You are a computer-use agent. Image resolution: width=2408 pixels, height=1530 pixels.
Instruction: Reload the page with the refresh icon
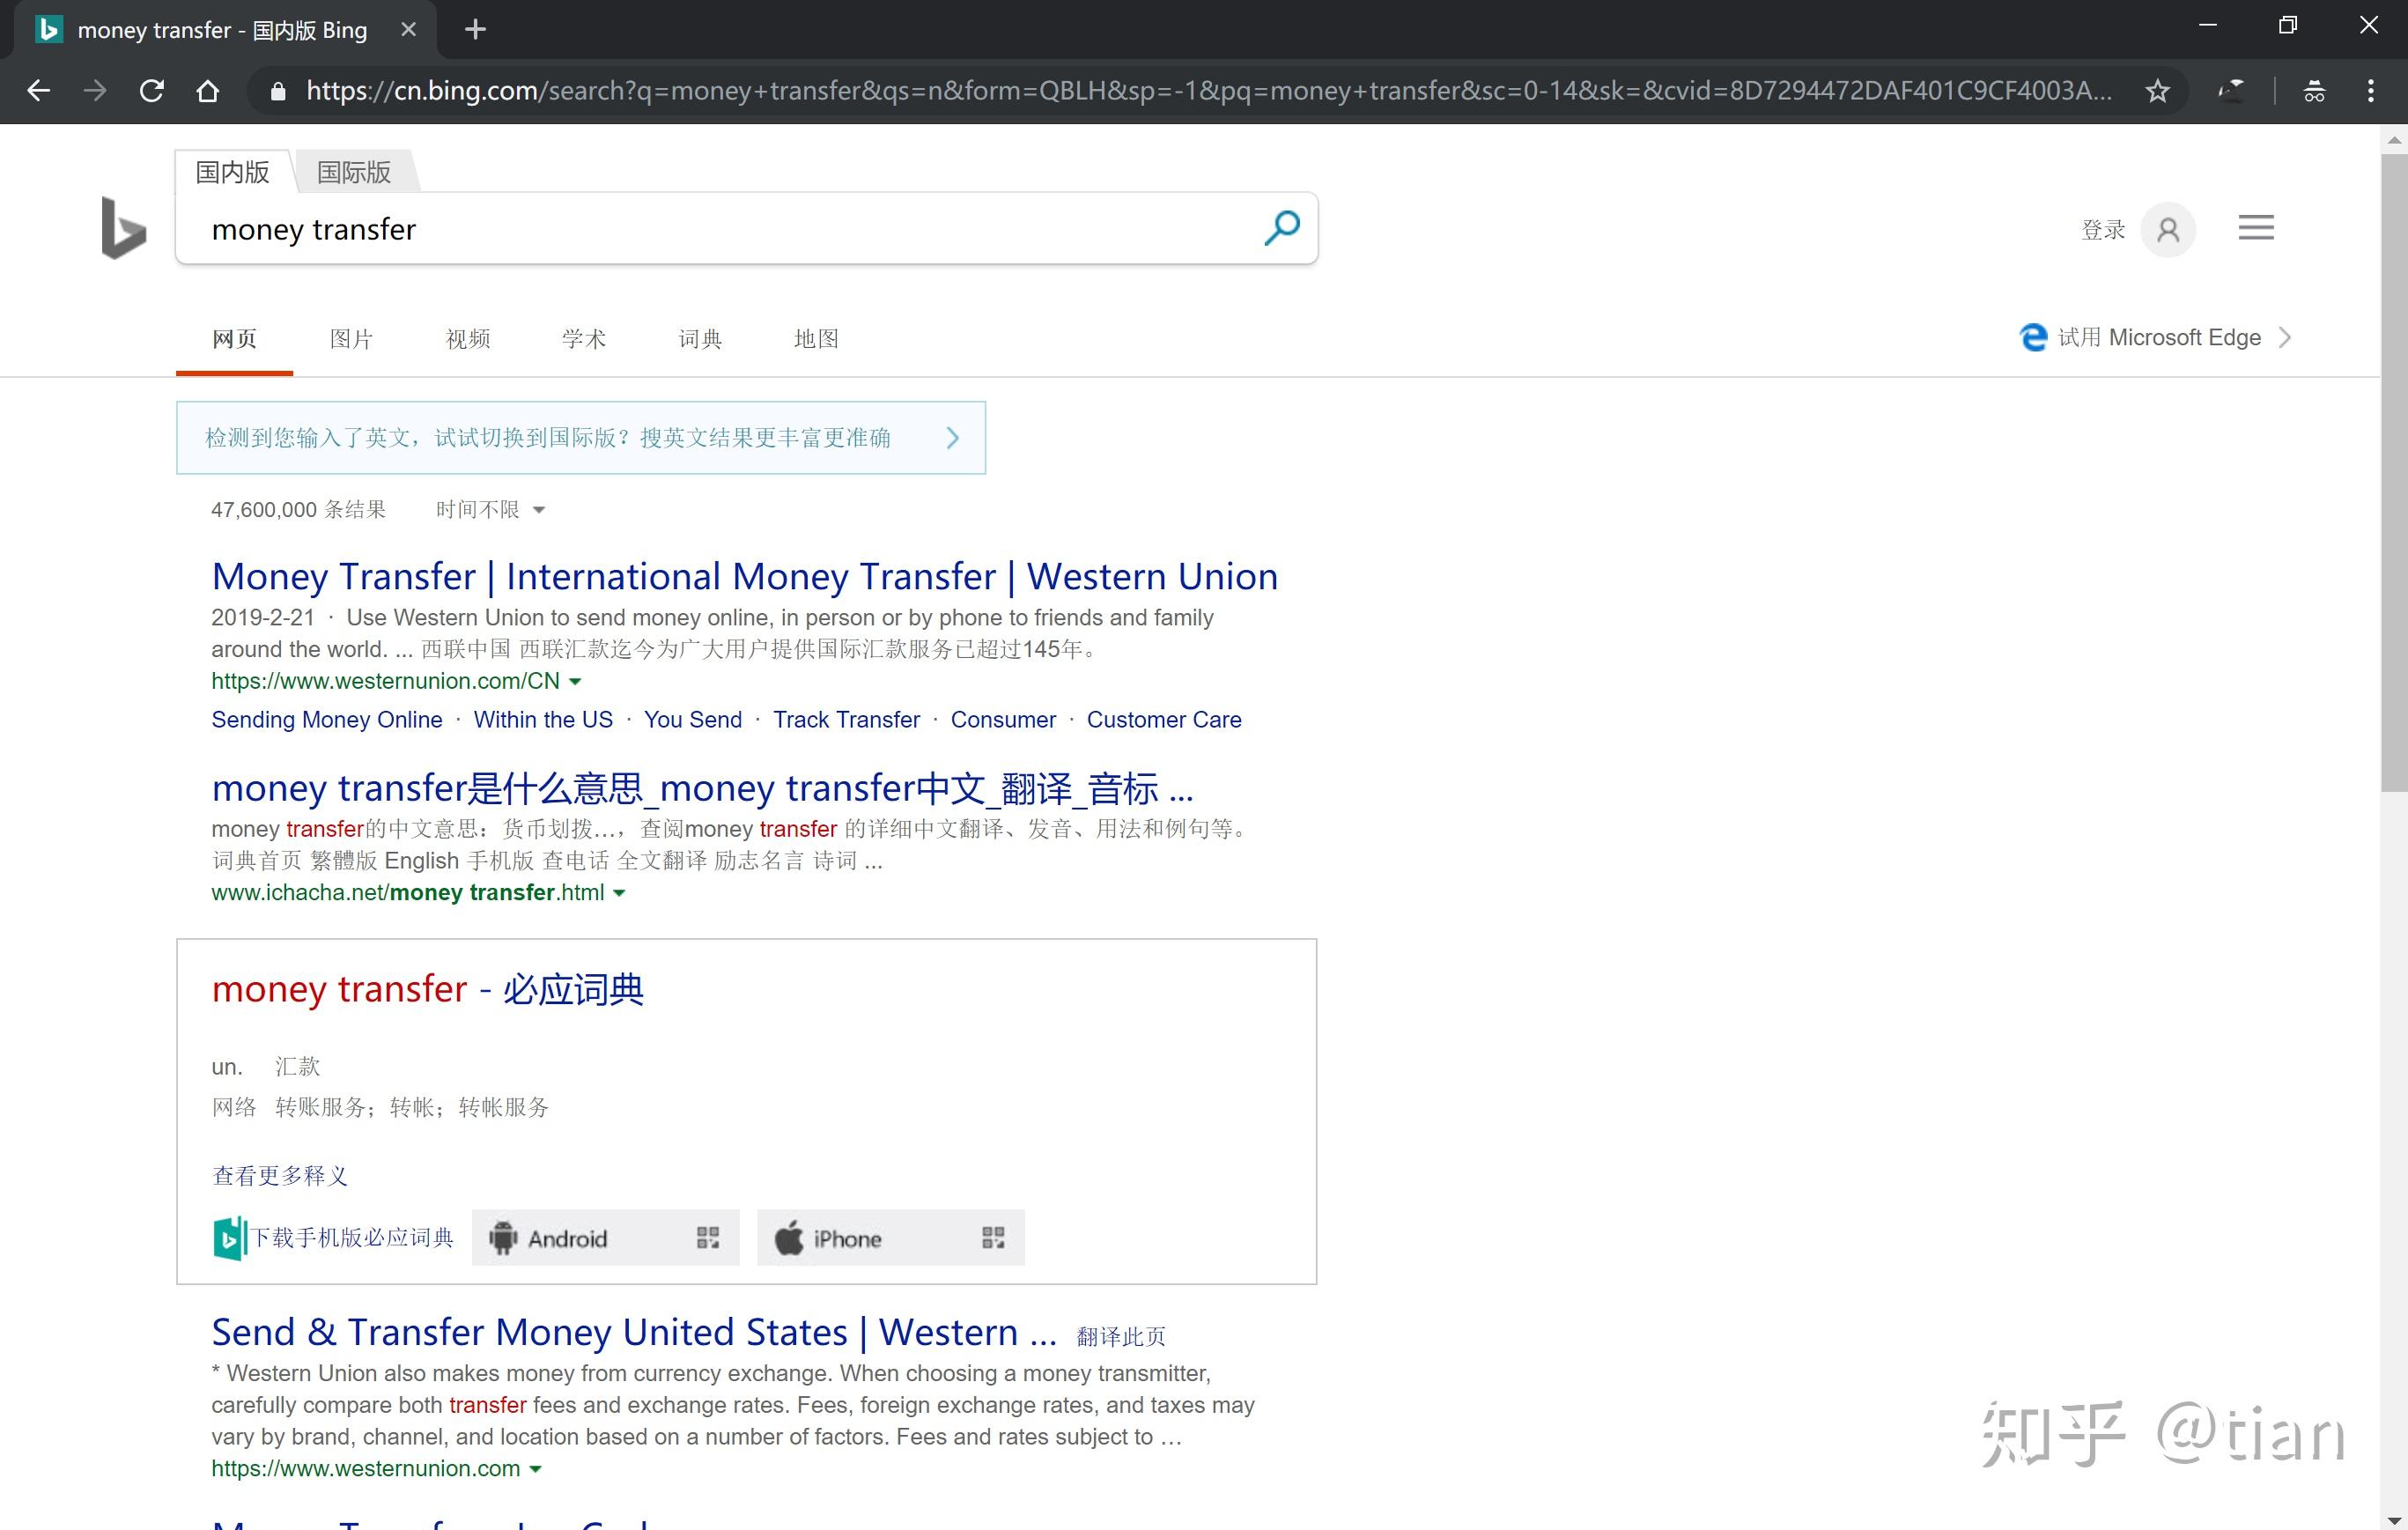[x=151, y=91]
